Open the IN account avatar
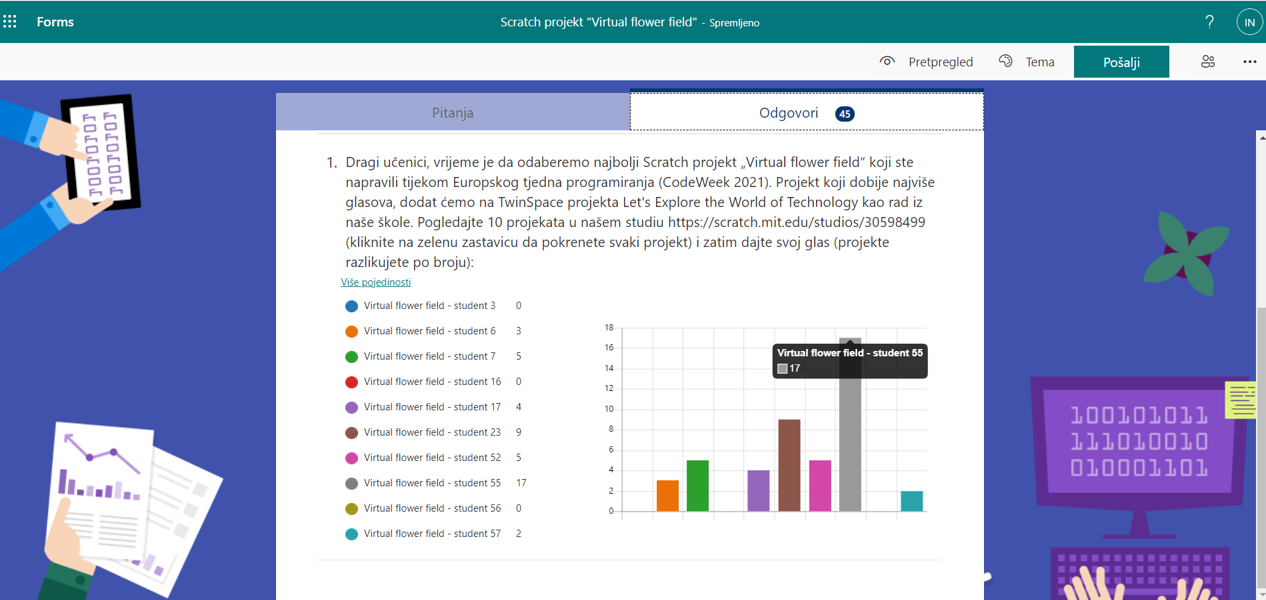The height and width of the screenshot is (600, 1266). 1249,21
